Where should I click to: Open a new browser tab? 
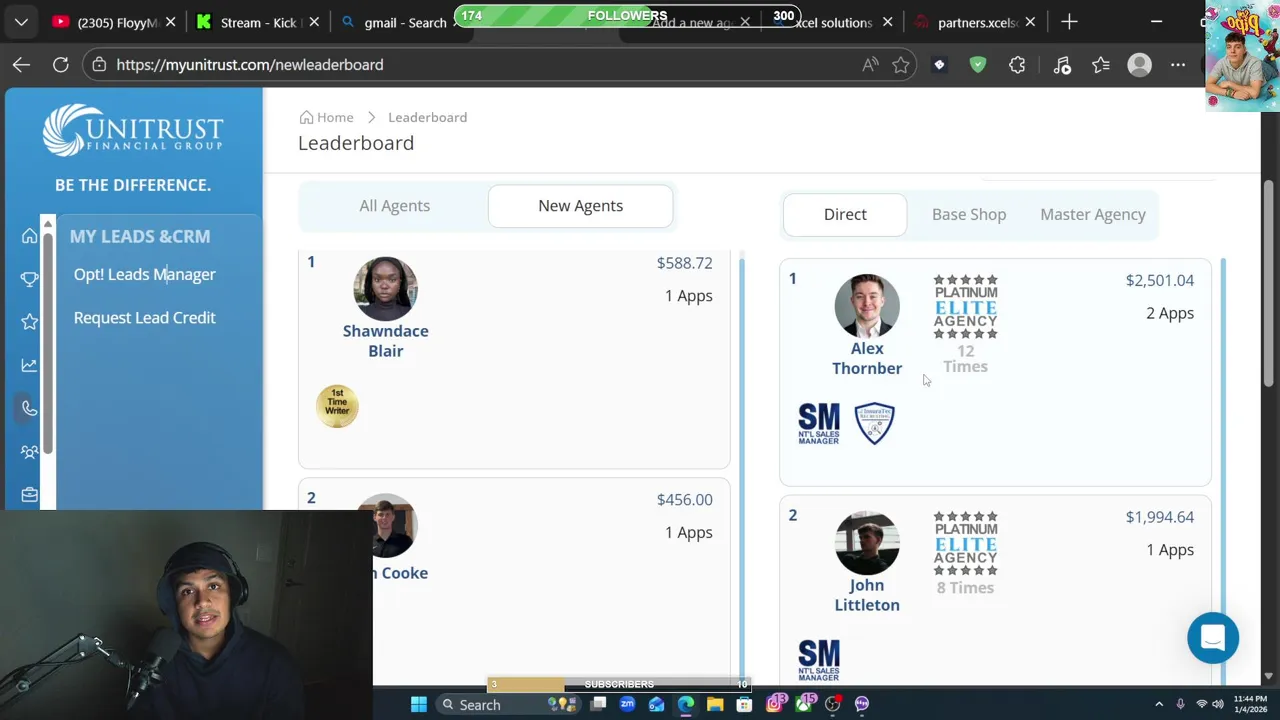1069,22
